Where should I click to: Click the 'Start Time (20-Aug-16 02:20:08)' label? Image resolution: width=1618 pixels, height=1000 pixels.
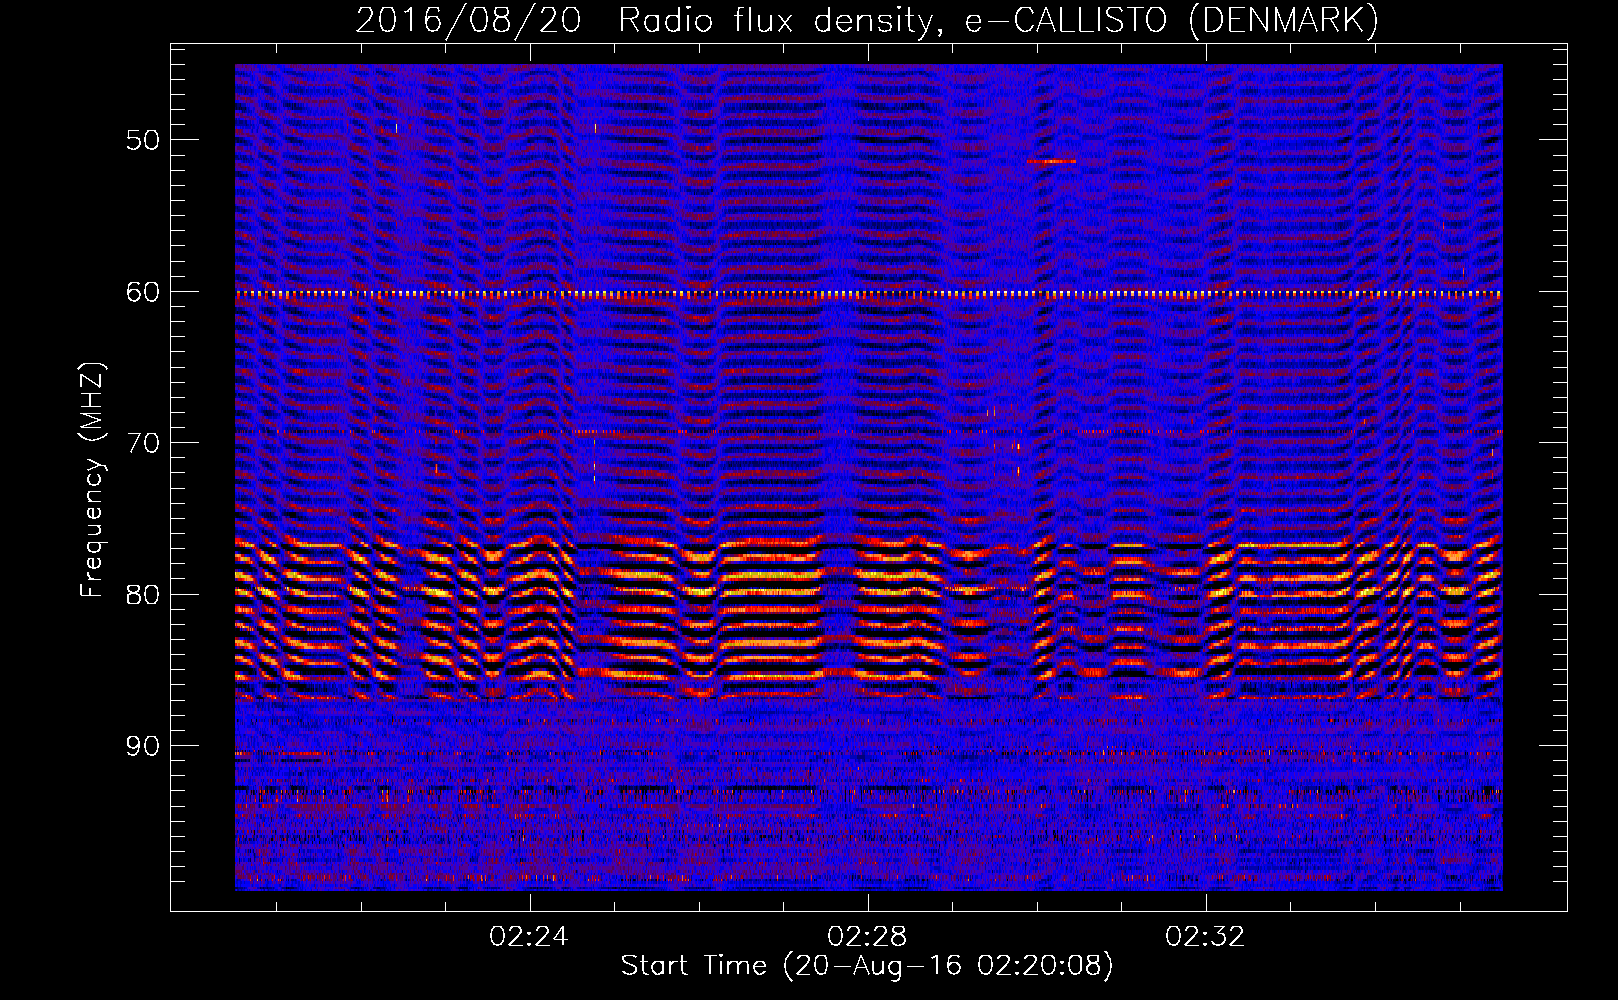[x=867, y=966]
